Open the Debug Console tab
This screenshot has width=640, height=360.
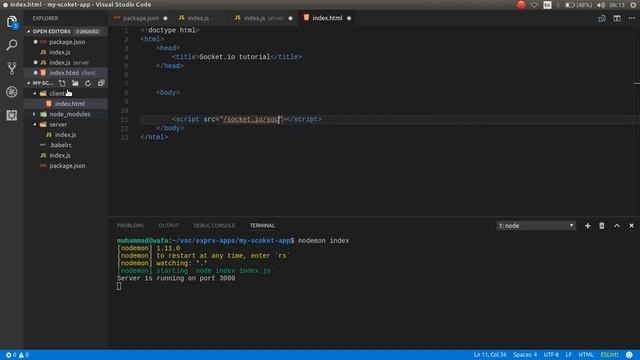214,226
